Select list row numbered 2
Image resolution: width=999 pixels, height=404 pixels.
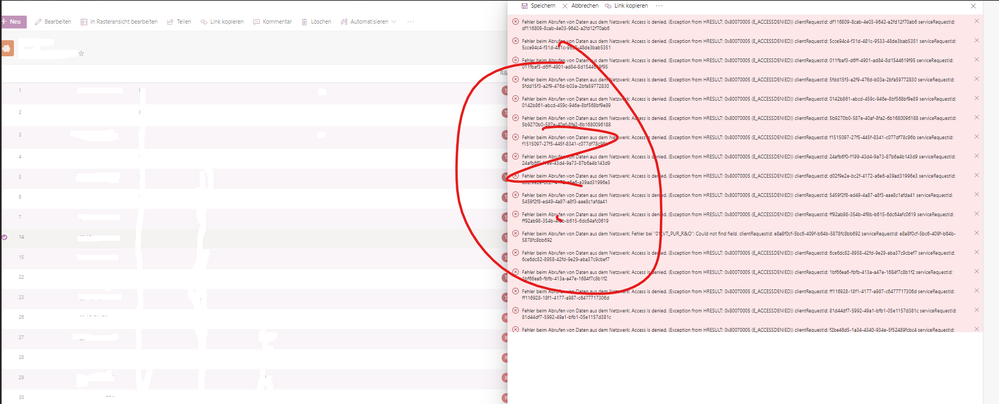point(254,112)
